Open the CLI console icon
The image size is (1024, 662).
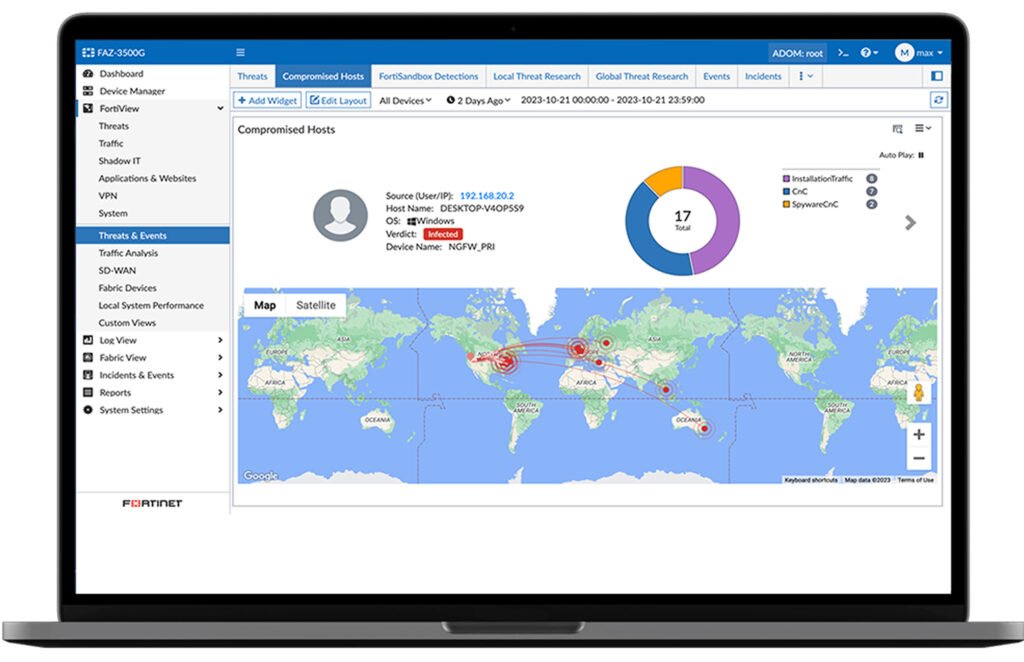[843, 52]
